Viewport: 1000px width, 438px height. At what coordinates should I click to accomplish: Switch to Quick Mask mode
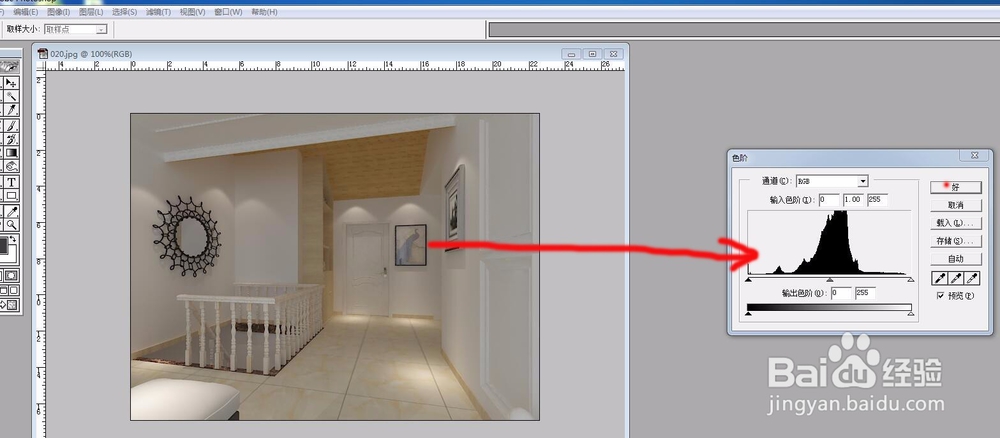tap(12, 275)
